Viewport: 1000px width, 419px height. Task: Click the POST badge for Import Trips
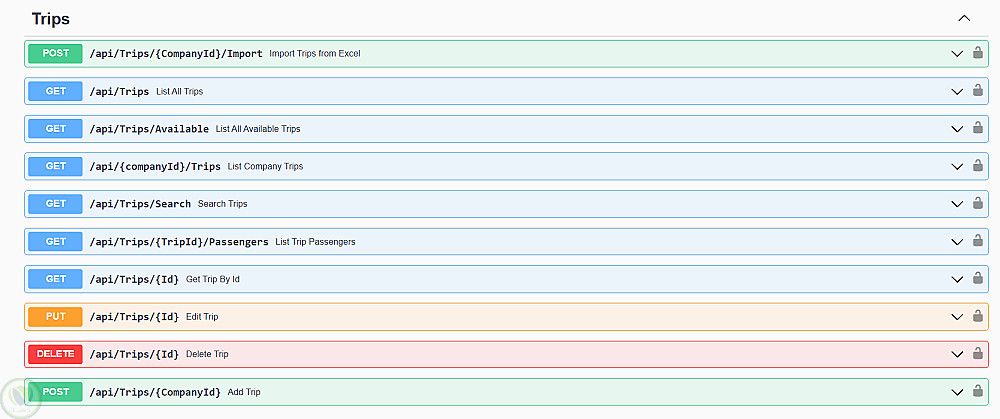click(x=56, y=53)
